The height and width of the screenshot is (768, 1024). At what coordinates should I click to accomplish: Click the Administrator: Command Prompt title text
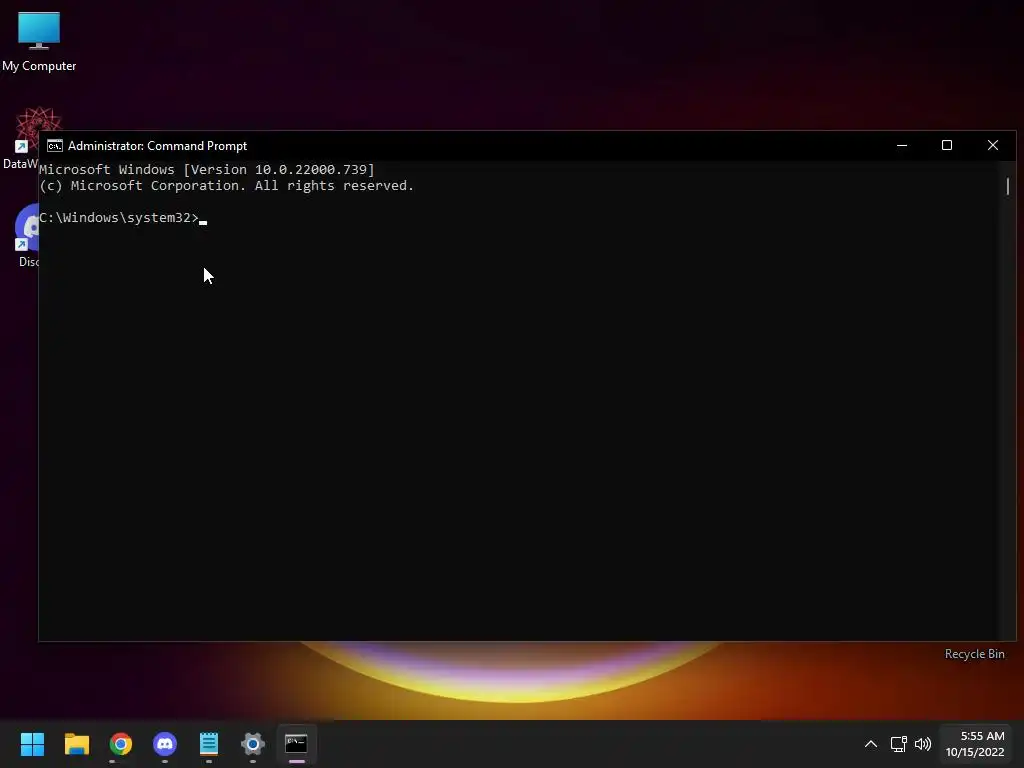(157, 146)
